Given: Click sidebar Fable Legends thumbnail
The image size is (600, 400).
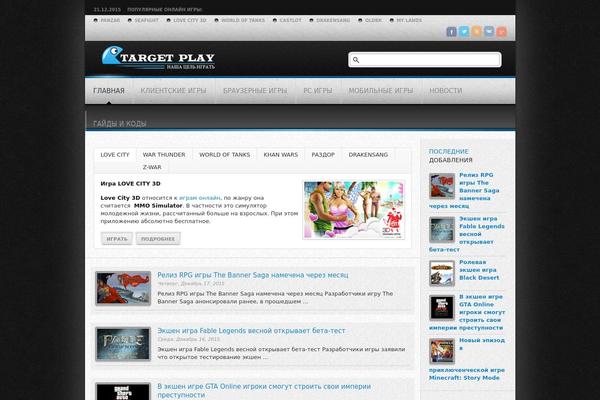Looking at the screenshot, I should coord(442,230).
